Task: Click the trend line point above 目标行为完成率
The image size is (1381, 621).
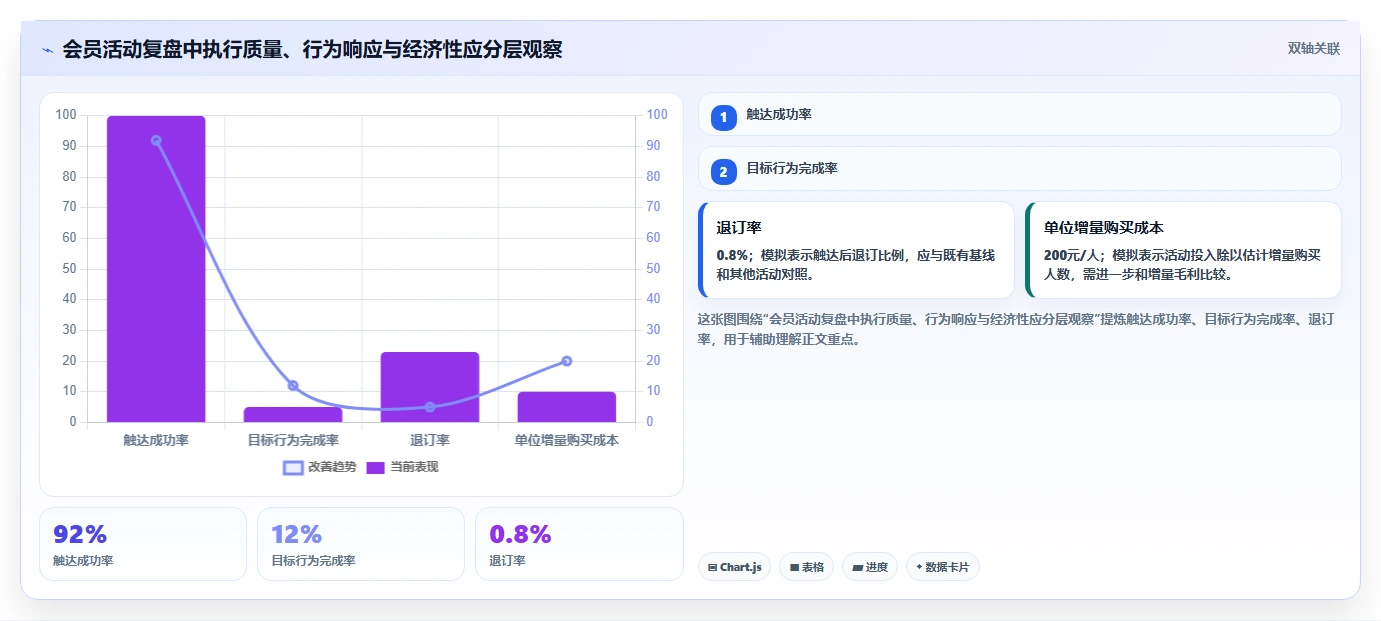Action: click(293, 385)
